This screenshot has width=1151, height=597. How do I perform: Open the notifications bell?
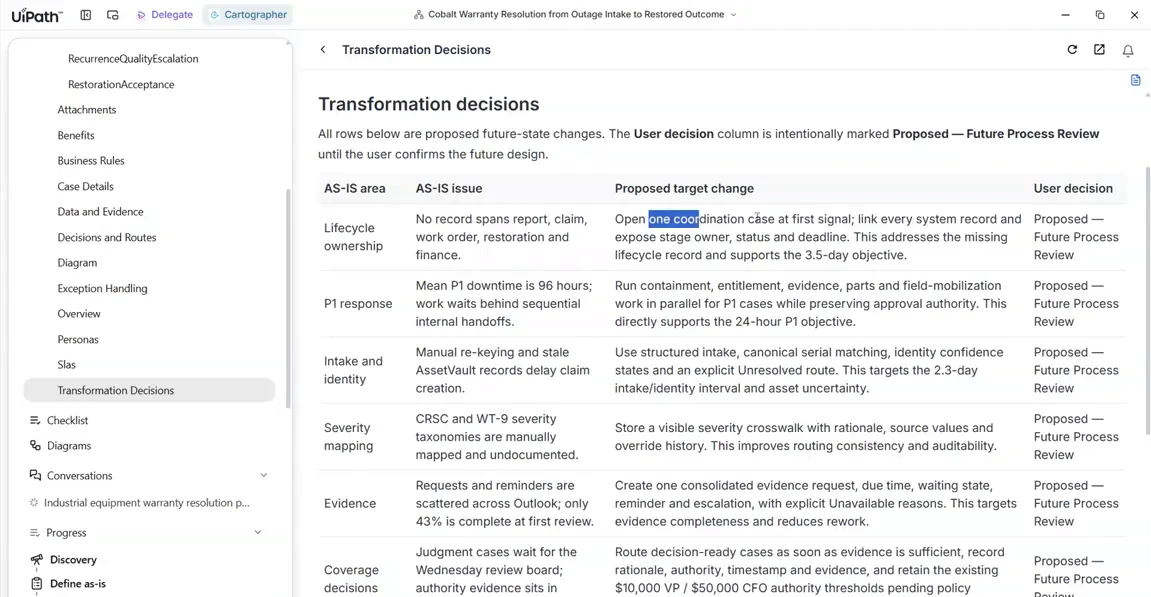tap(1128, 51)
